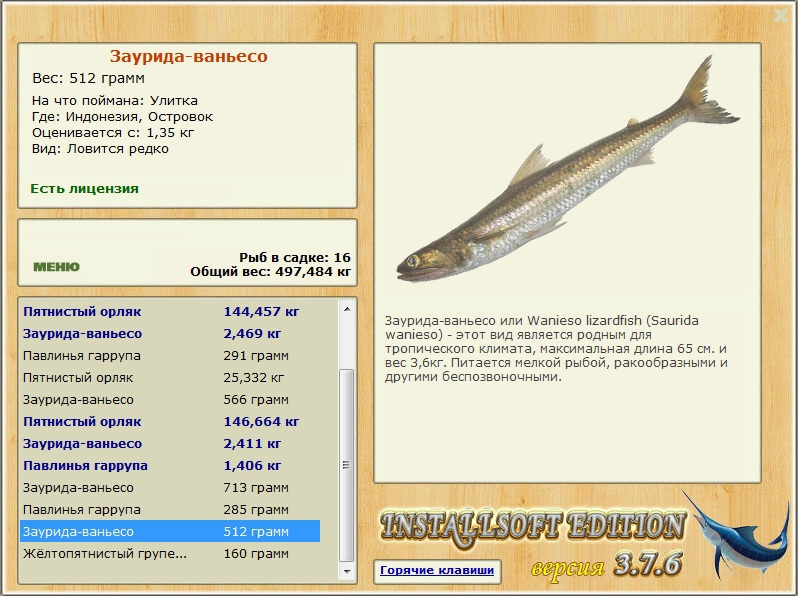Click the Вид: Ловится редко line

pos(100,149)
